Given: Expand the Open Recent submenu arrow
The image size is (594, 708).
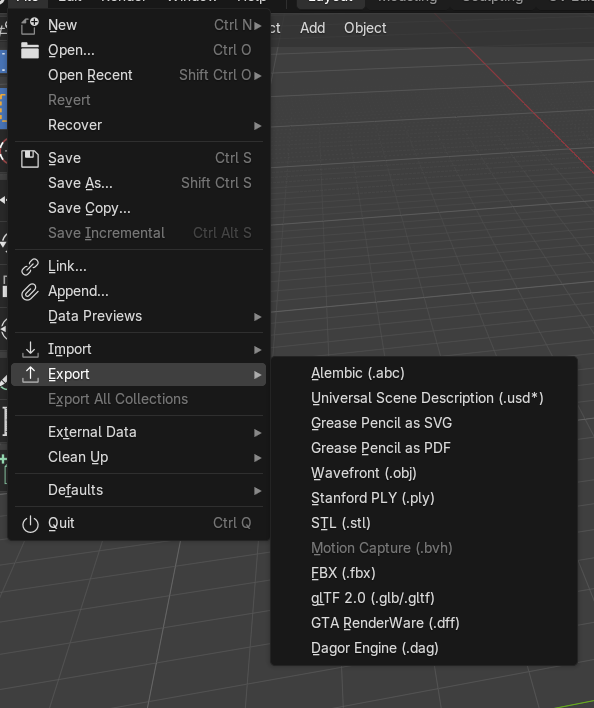Looking at the screenshot, I should pos(257,76).
